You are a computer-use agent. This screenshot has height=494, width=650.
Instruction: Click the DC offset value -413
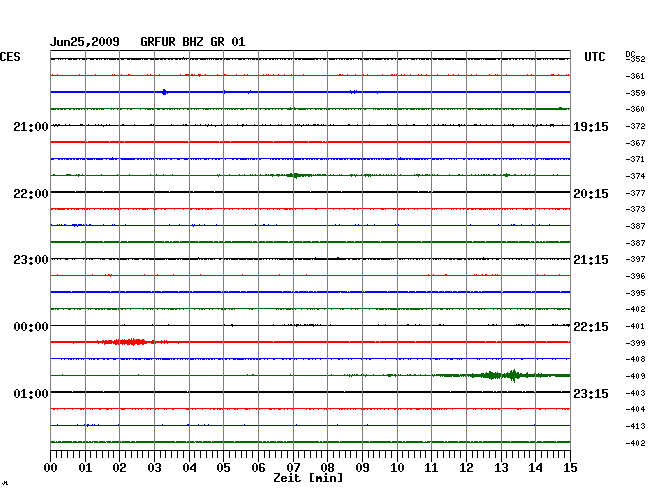(635, 426)
